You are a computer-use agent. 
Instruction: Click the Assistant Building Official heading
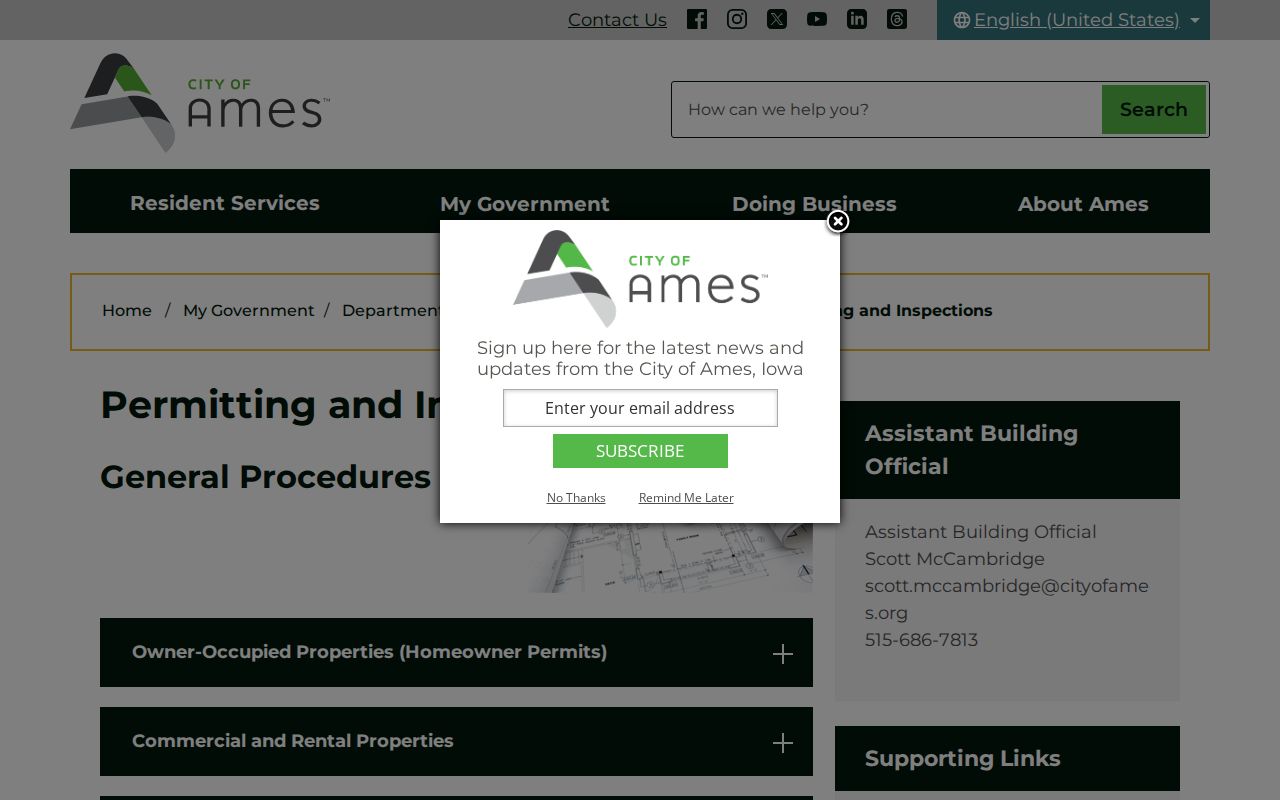tap(971, 450)
